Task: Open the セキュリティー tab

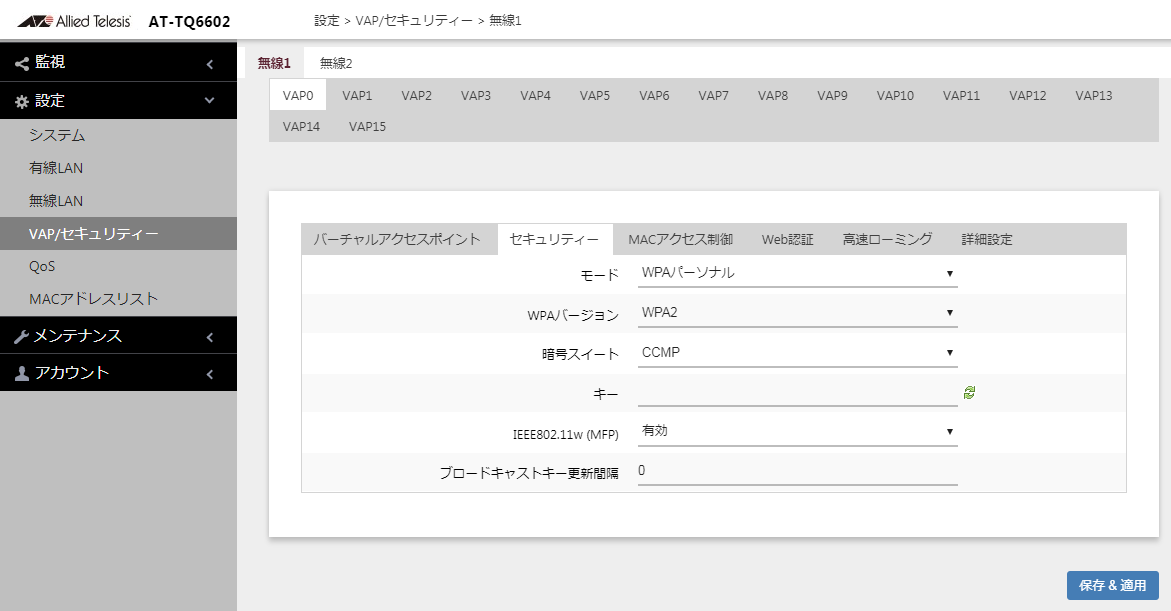Action: pos(554,240)
